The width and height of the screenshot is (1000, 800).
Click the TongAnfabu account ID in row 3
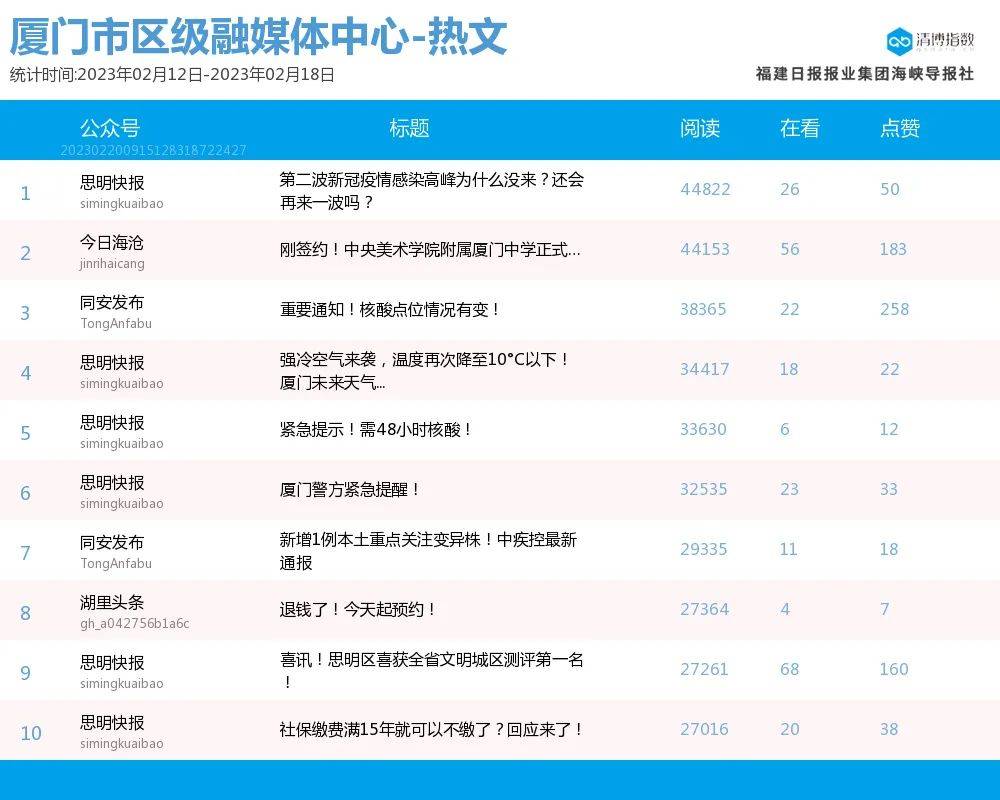coord(116,324)
